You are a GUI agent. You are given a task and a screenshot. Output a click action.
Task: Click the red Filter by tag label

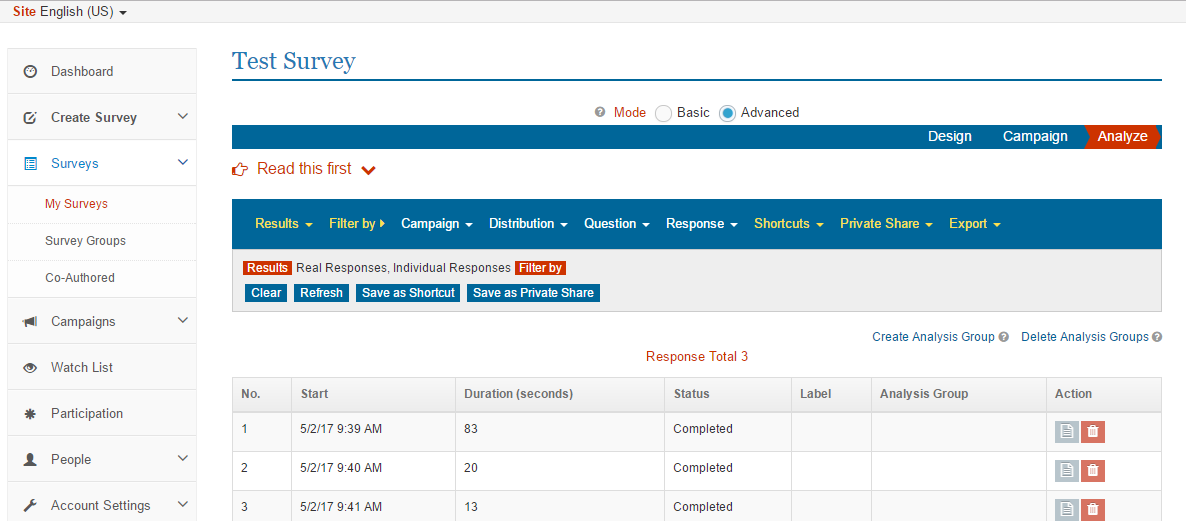540,268
